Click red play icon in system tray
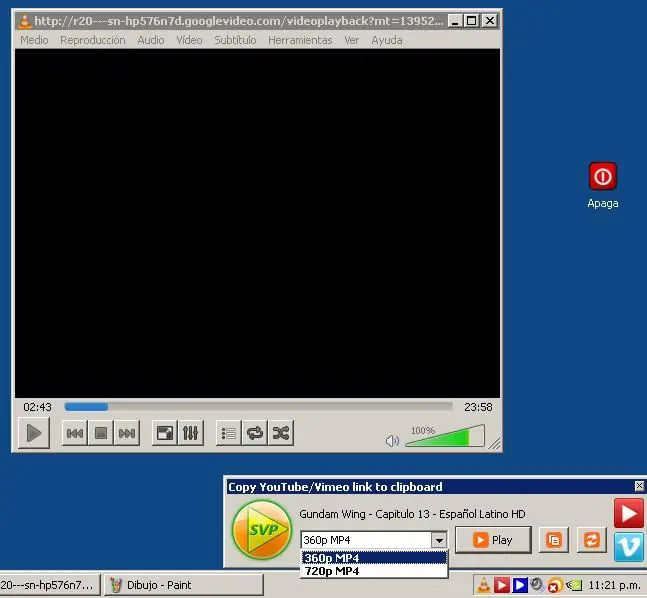This screenshot has width=647, height=598. click(501, 585)
